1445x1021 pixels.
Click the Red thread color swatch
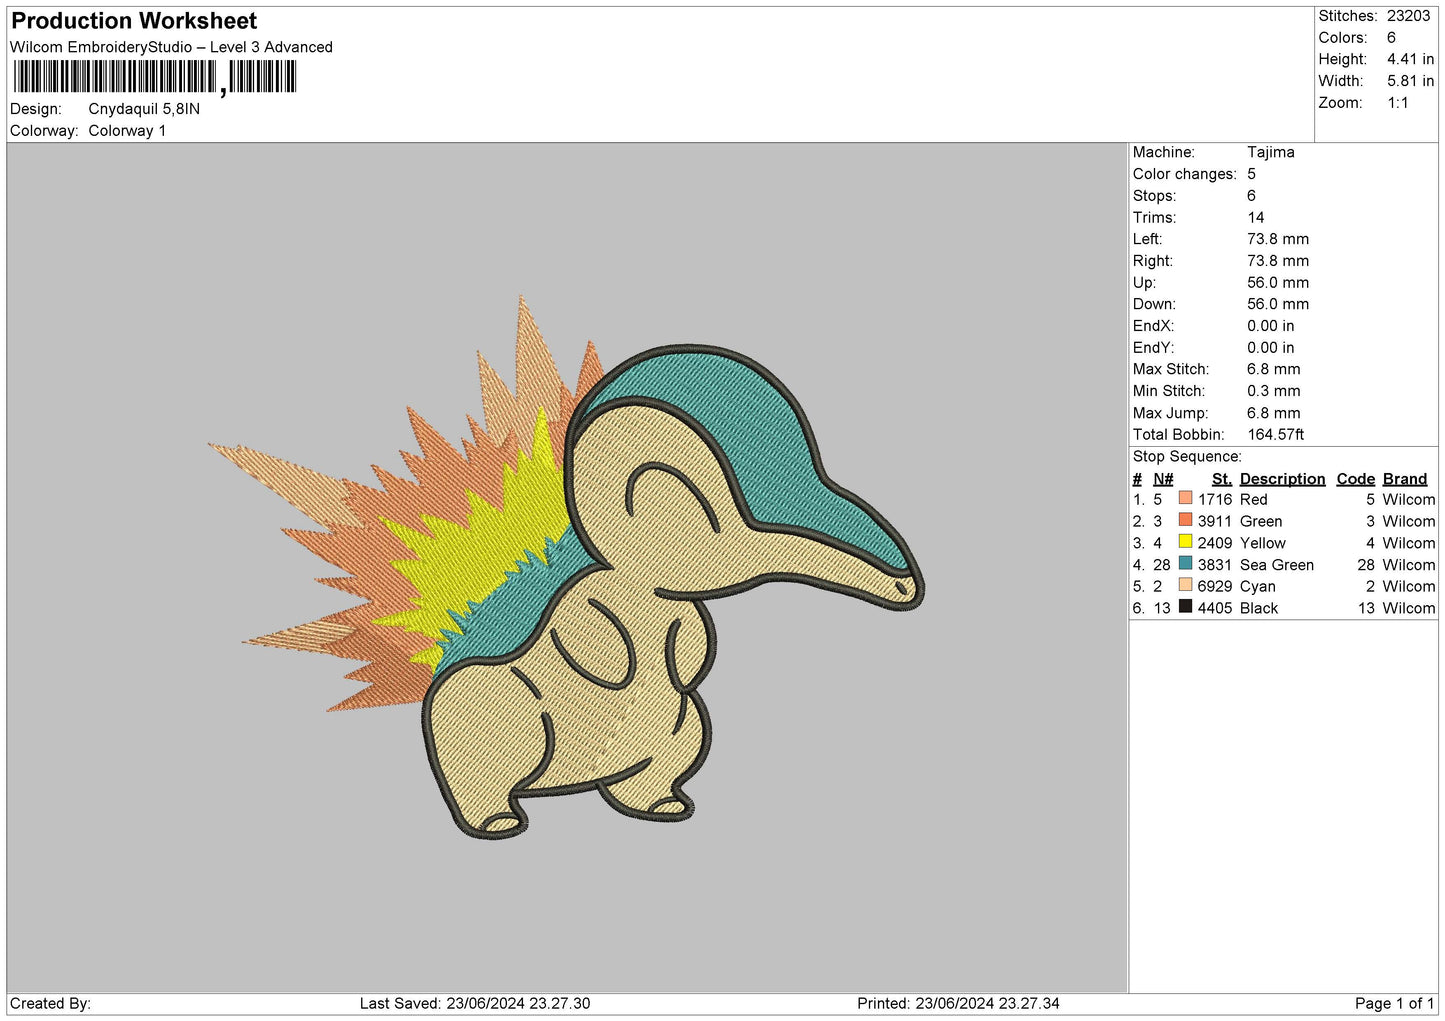point(1185,498)
